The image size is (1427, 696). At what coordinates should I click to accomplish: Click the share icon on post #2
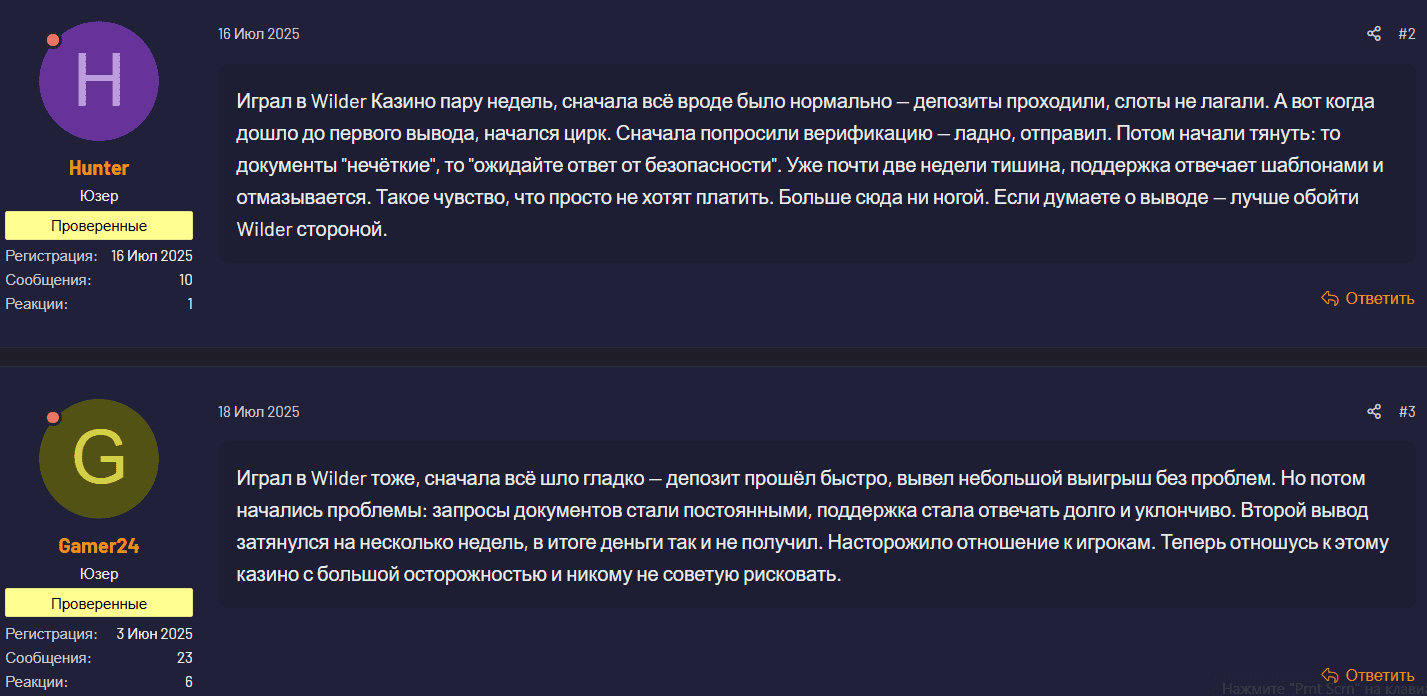pos(1374,34)
